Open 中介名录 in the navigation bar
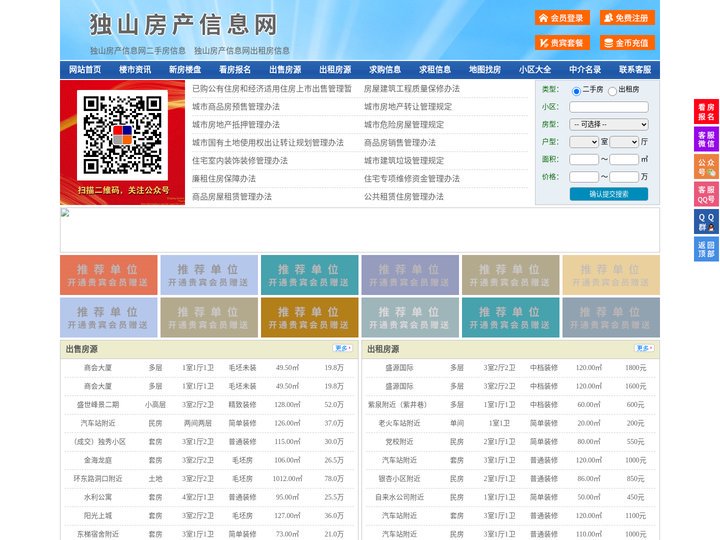The image size is (720, 540). coord(585,70)
